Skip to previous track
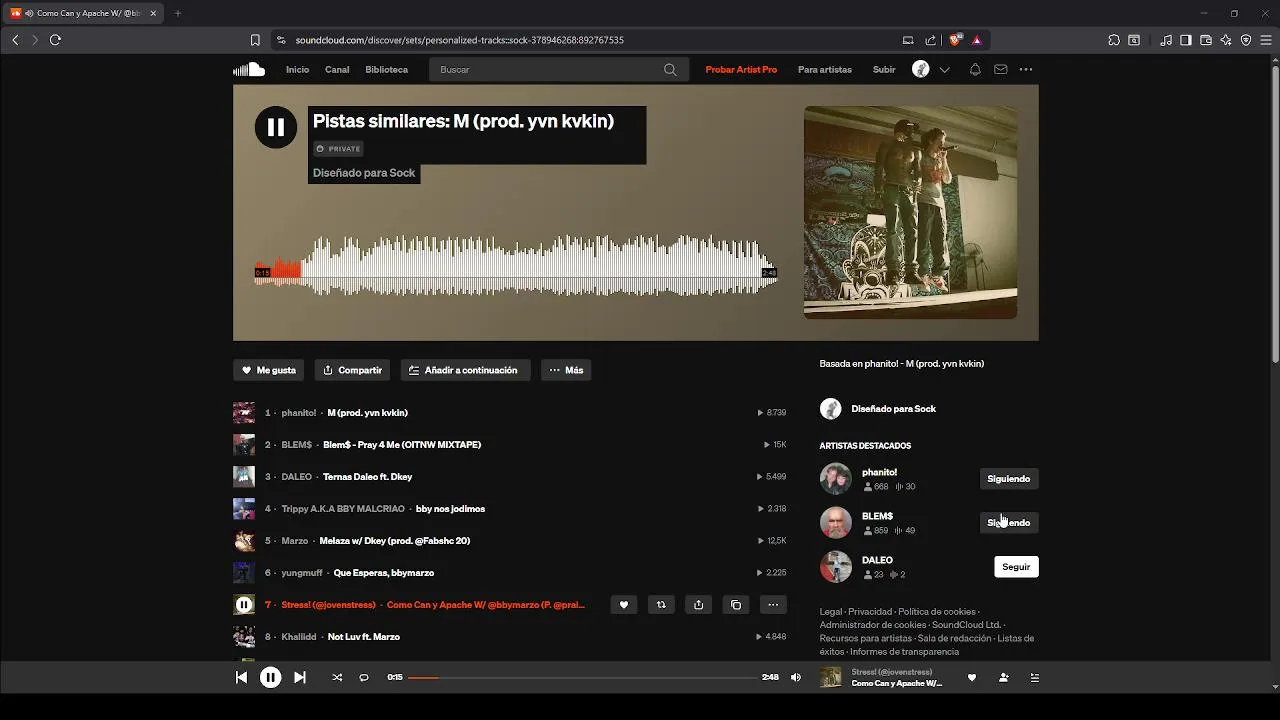The width and height of the screenshot is (1280, 720). coord(241,677)
